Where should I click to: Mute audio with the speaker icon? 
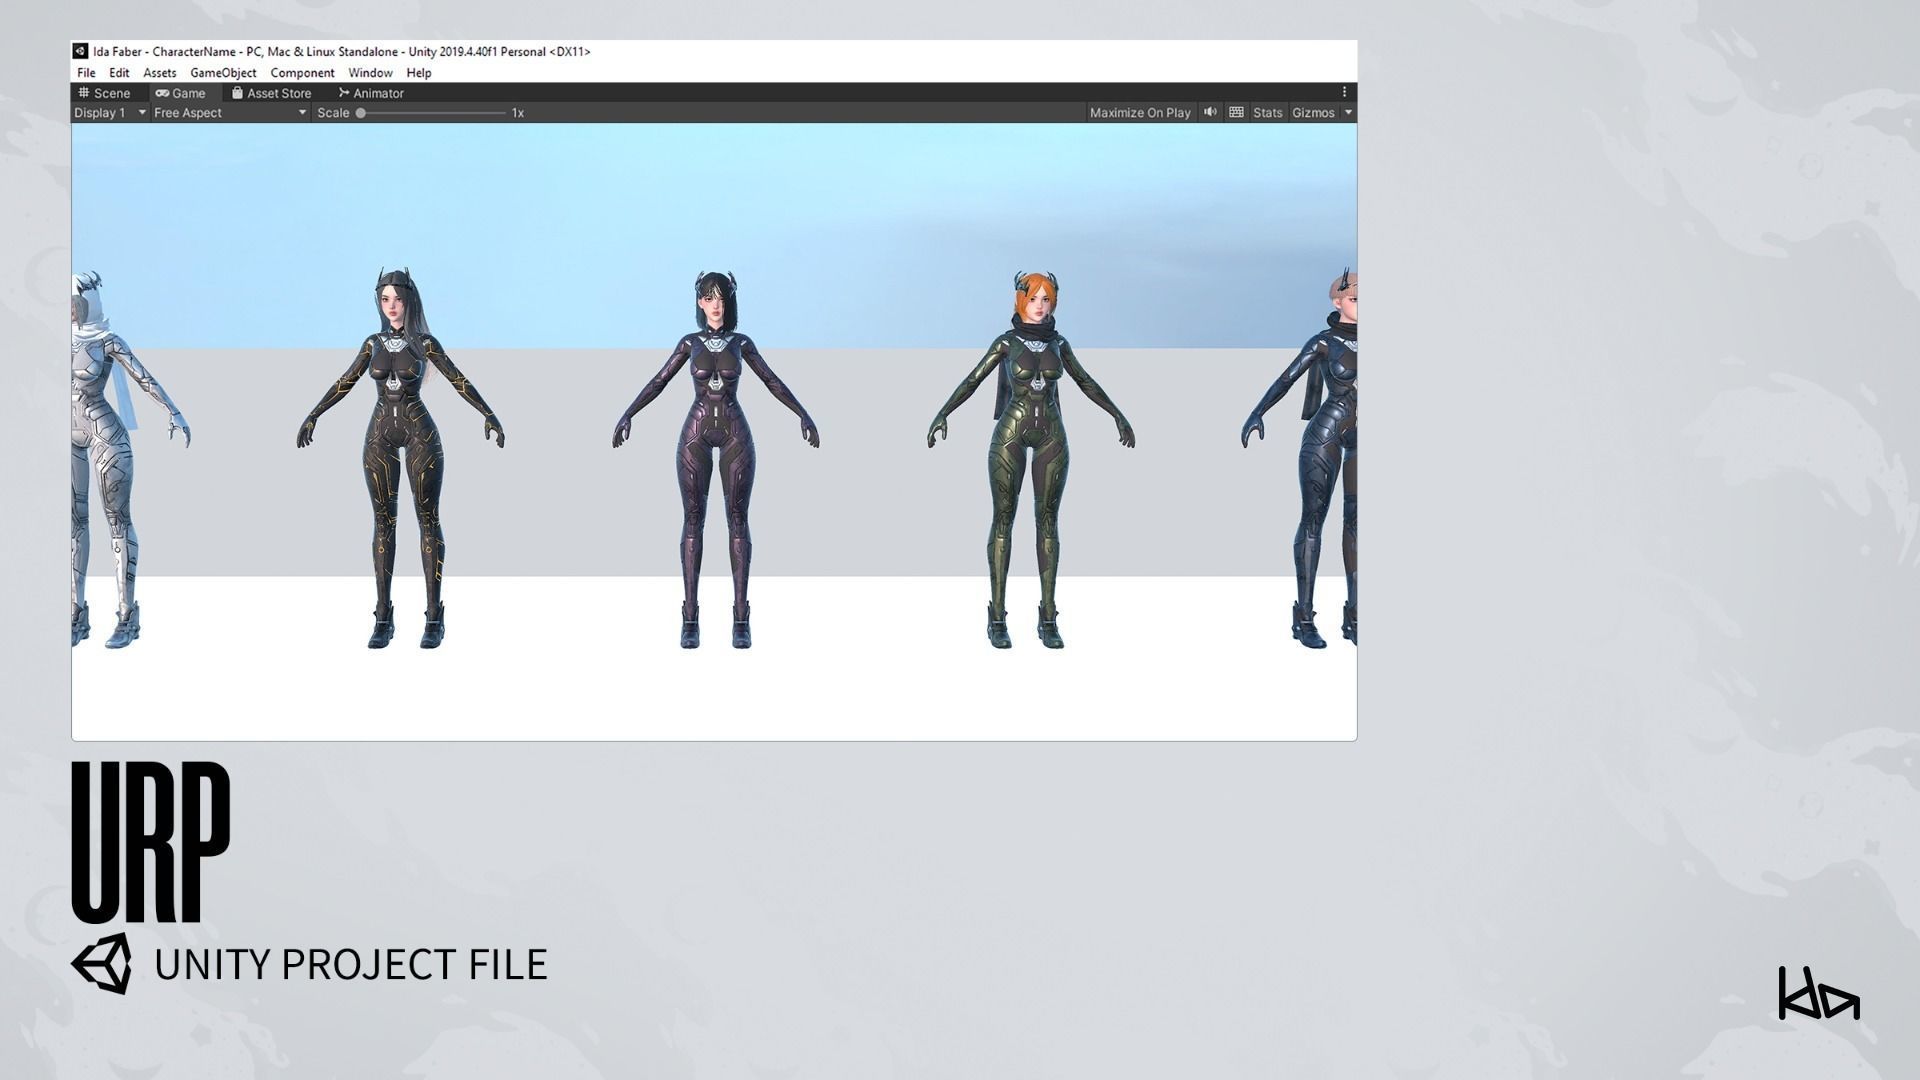pos(1210,112)
